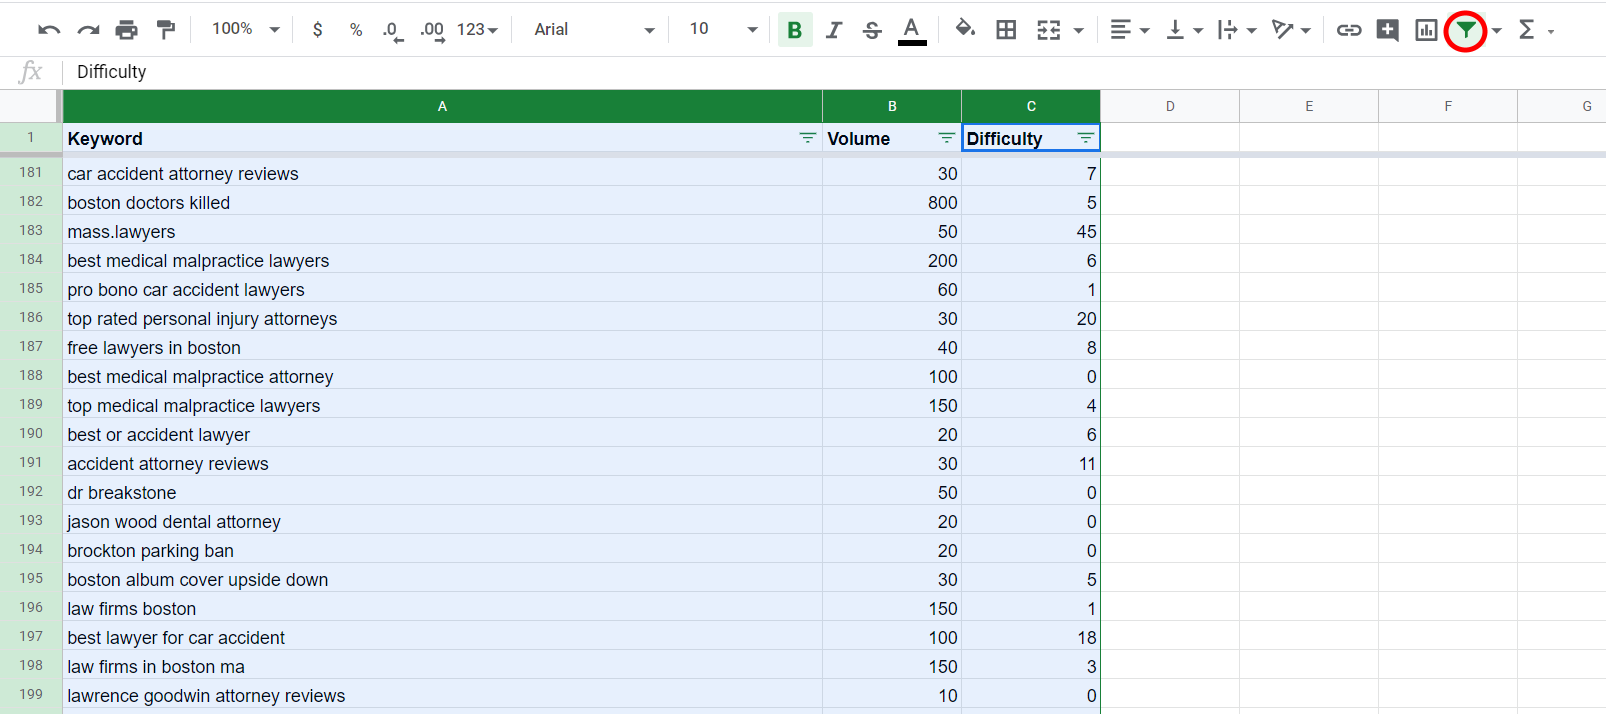Open the fill color bucket
The image size is (1606, 714).
965,29
